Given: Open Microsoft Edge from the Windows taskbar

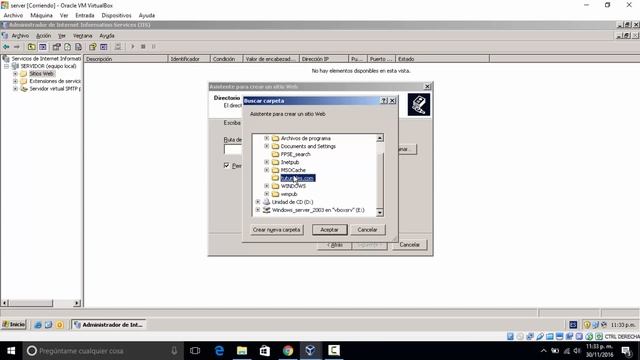Looking at the screenshot, I should 219,351.
